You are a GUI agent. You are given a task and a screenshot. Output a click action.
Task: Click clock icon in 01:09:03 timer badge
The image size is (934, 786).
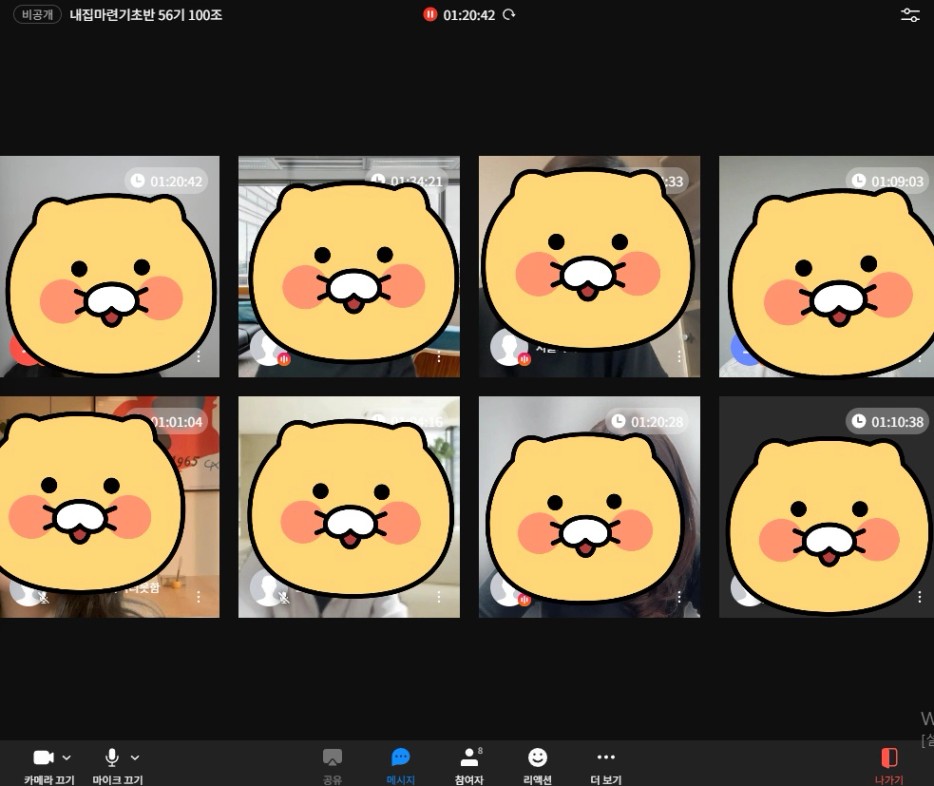[x=858, y=180]
